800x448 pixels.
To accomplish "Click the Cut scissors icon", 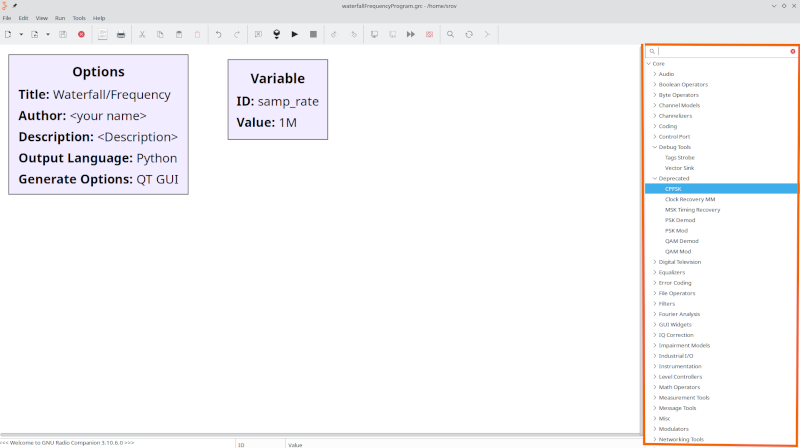I will pyautogui.click(x=142, y=34).
